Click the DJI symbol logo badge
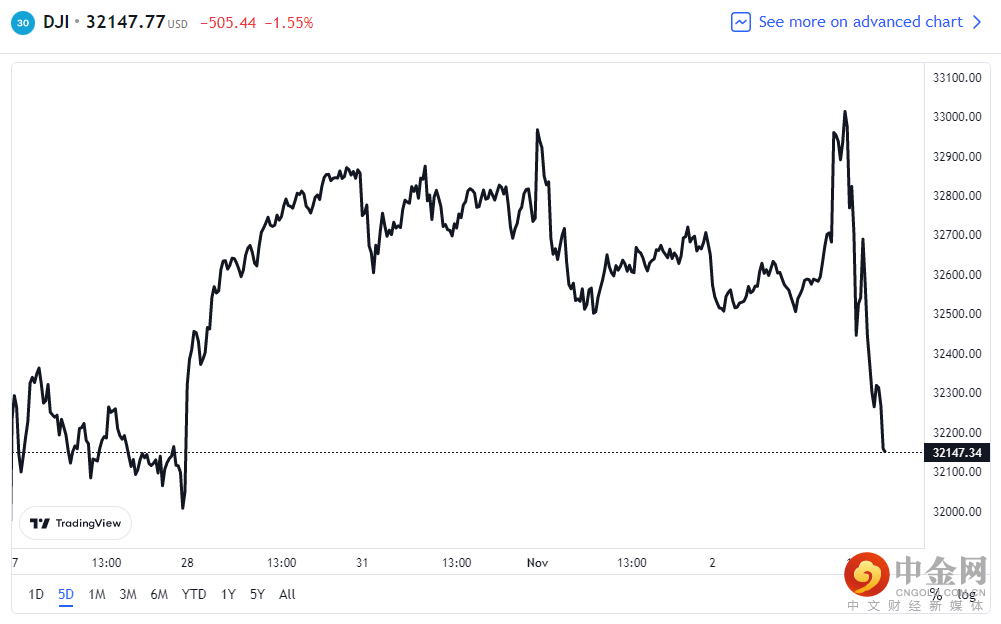The image size is (1001, 624). coord(23,22)
